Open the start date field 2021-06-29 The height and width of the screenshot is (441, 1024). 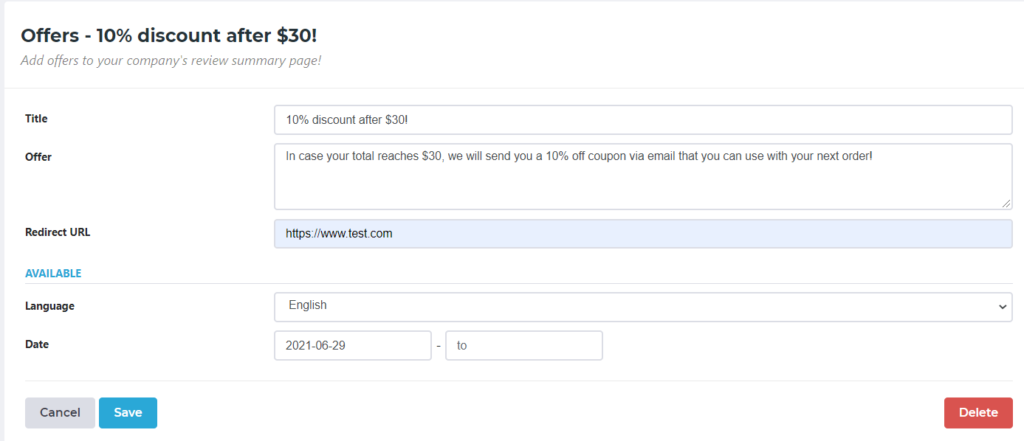pos(352,346)
